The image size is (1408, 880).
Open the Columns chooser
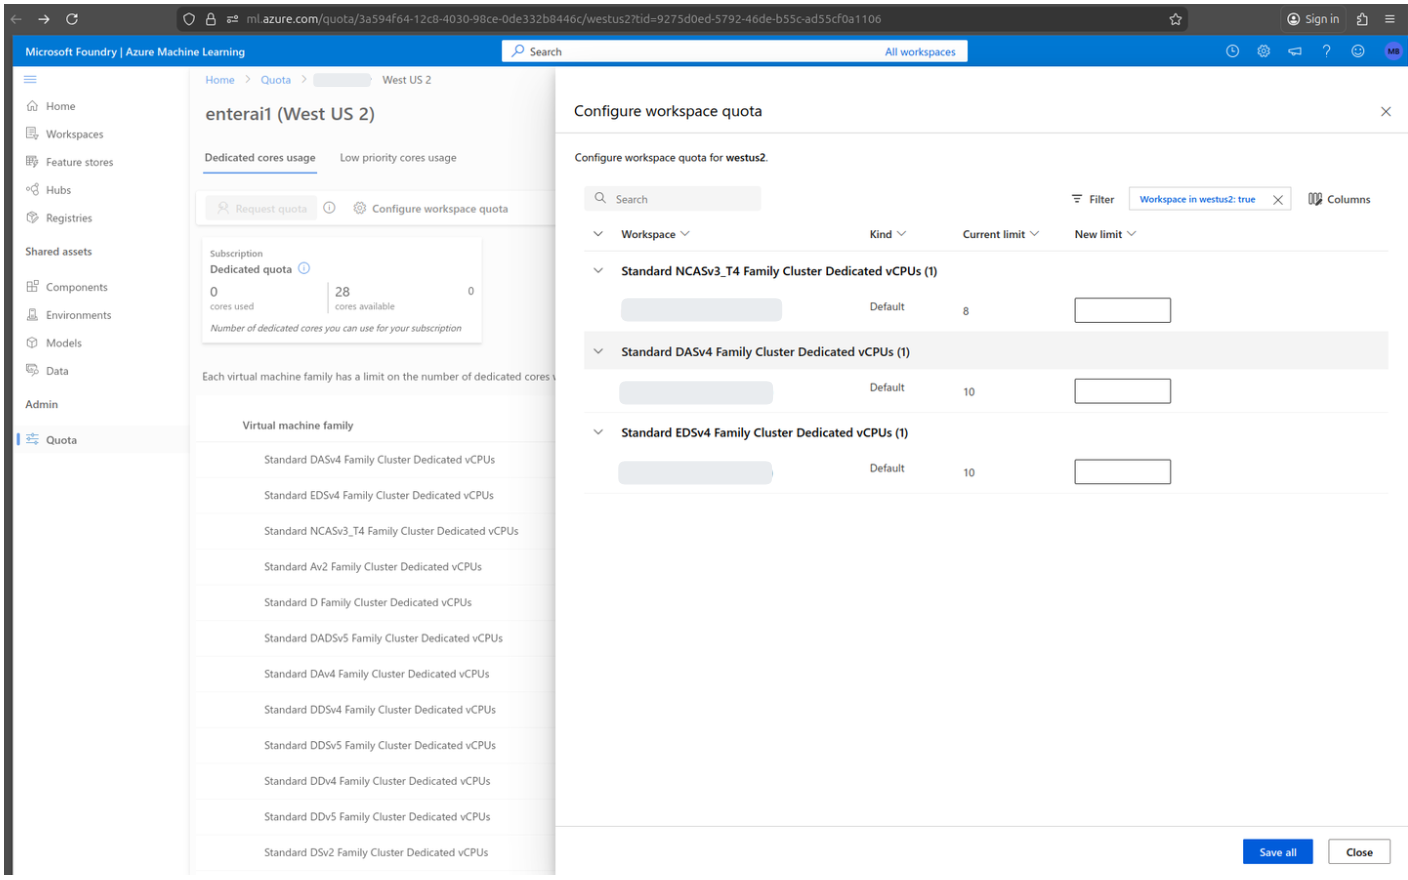(1339, 199)
